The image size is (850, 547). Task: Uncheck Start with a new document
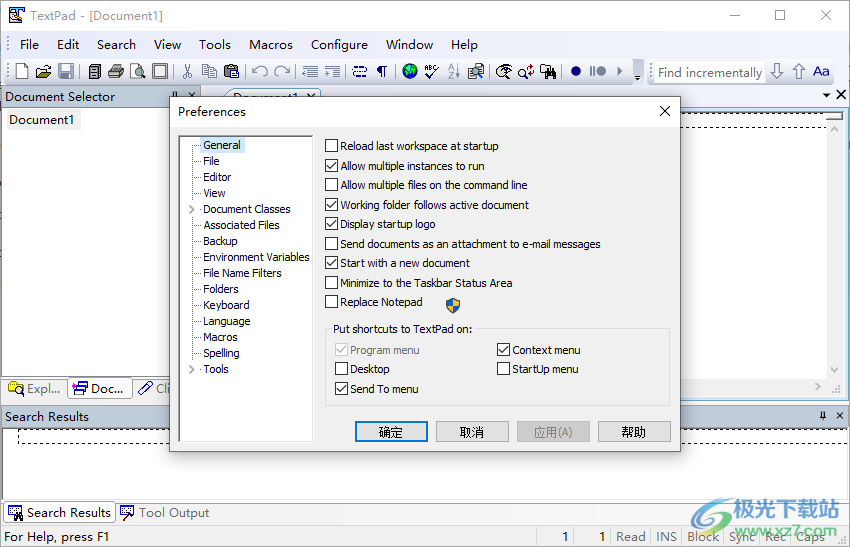tap(331, 263)
